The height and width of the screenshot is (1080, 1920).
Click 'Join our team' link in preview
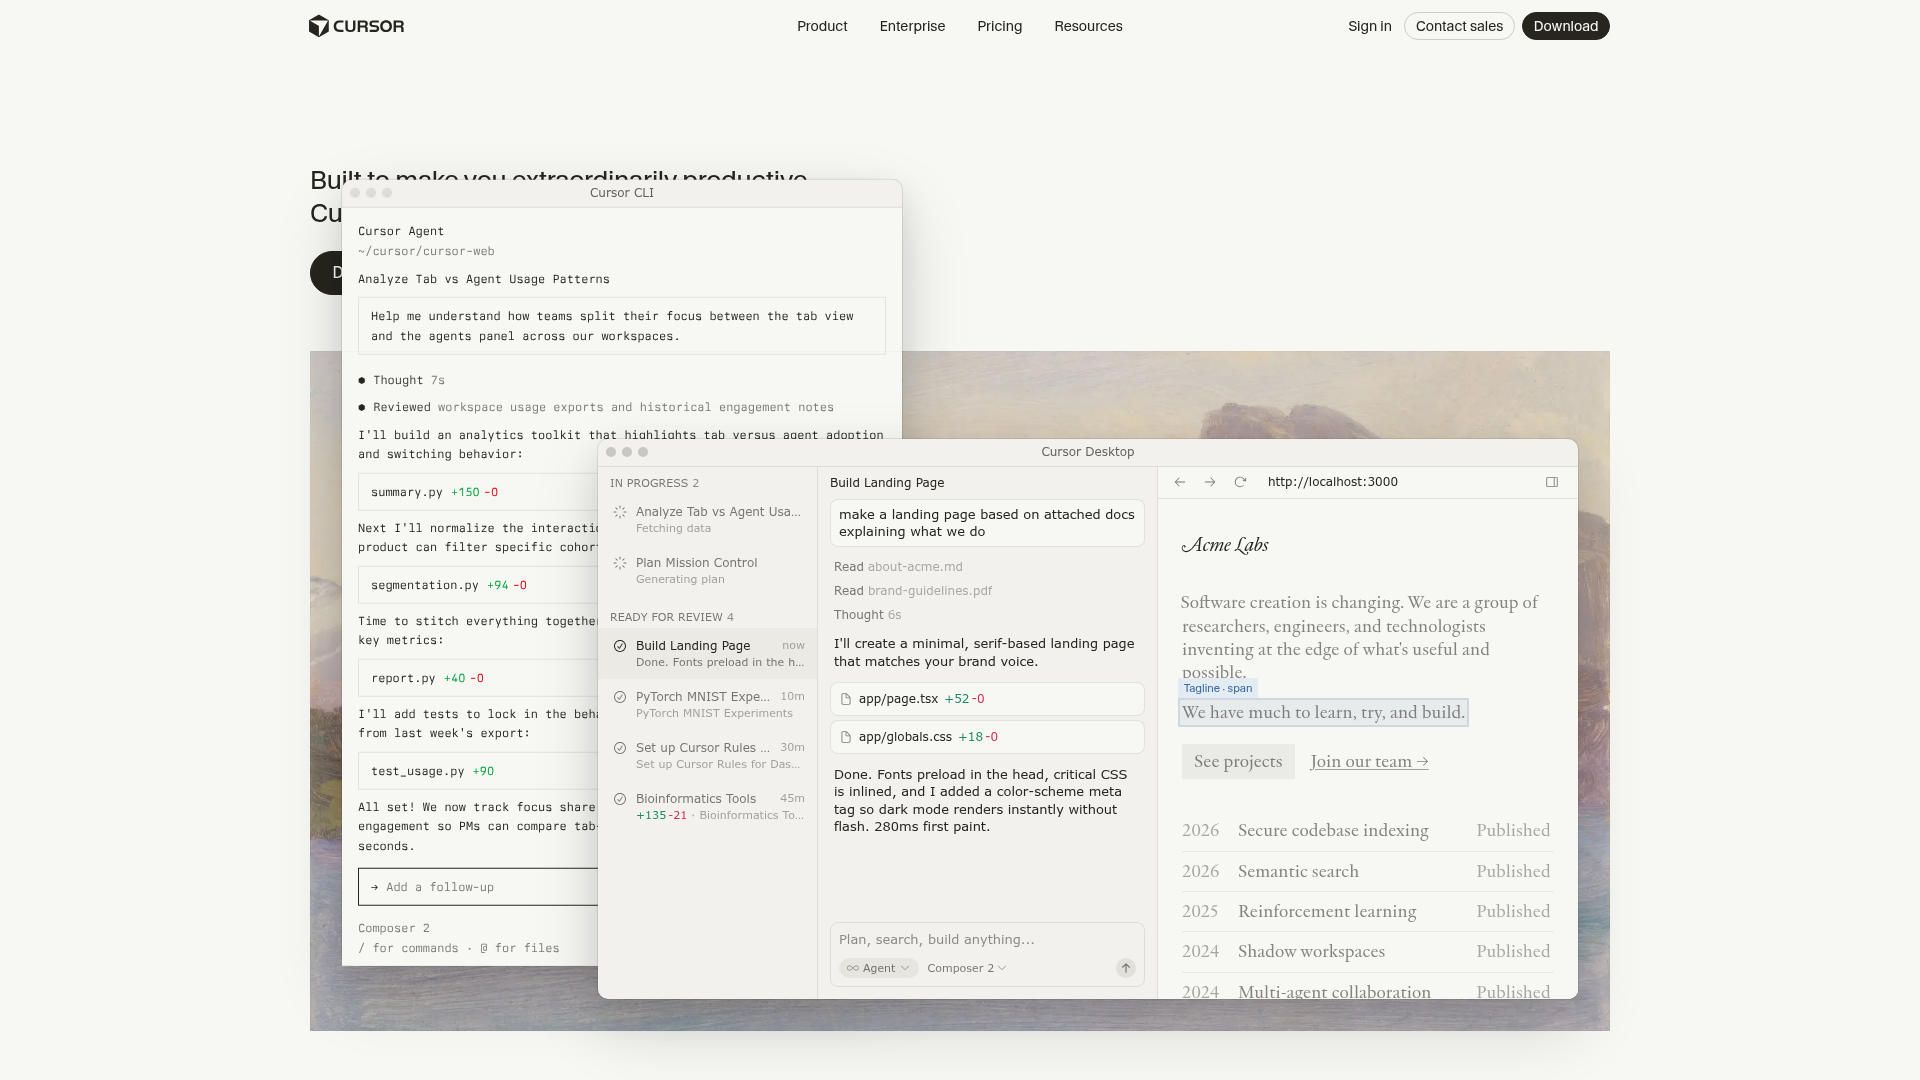pyautogui.click(x=1369, y=761)
